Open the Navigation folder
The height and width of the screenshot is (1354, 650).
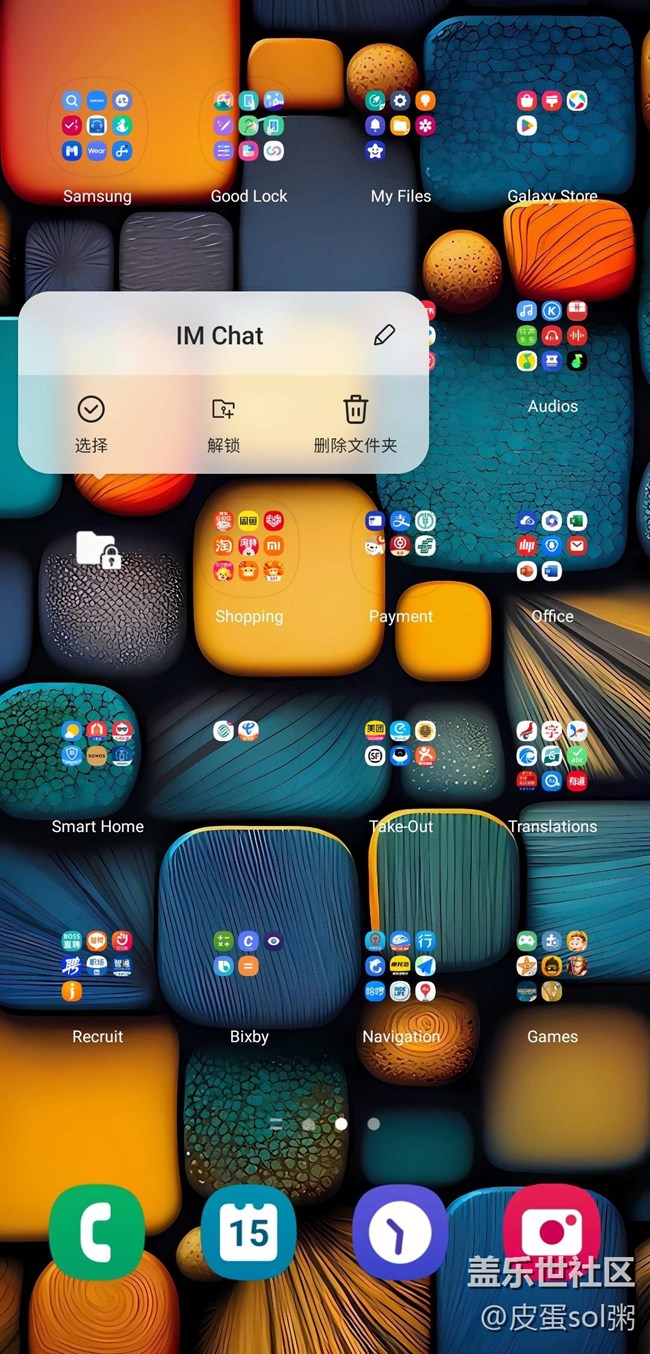point(400,966)
